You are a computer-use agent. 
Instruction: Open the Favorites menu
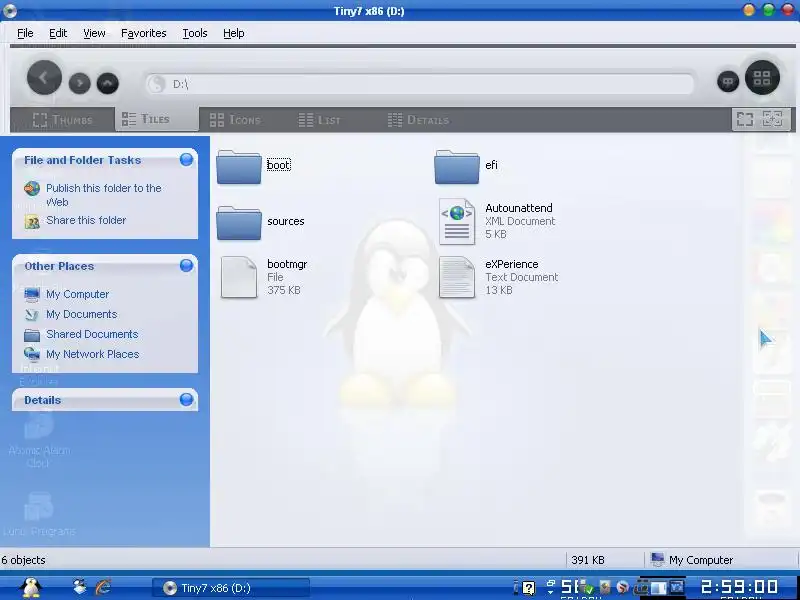point(143,33)
